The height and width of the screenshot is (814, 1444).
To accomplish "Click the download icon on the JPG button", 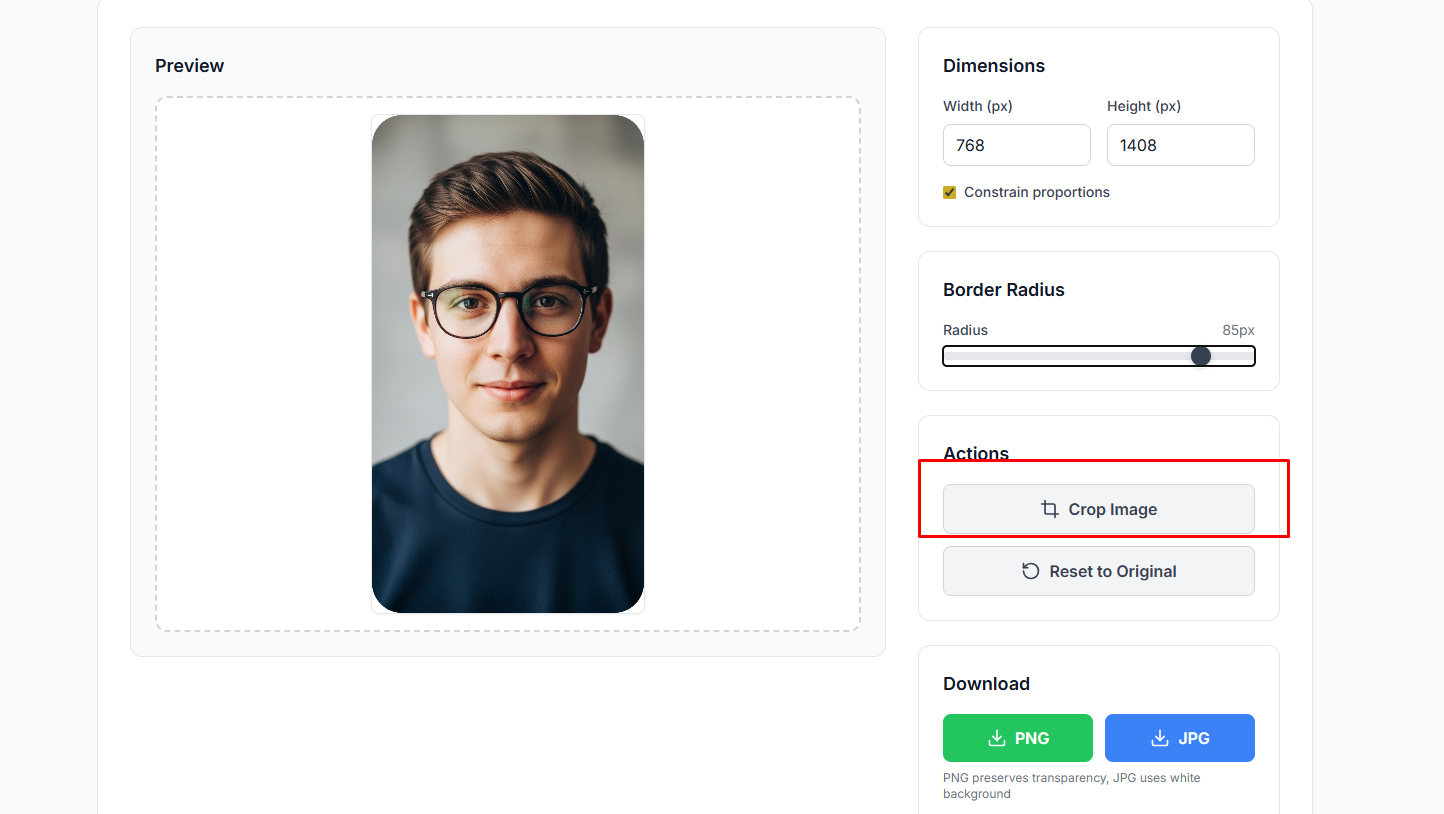I will 1160,738.
